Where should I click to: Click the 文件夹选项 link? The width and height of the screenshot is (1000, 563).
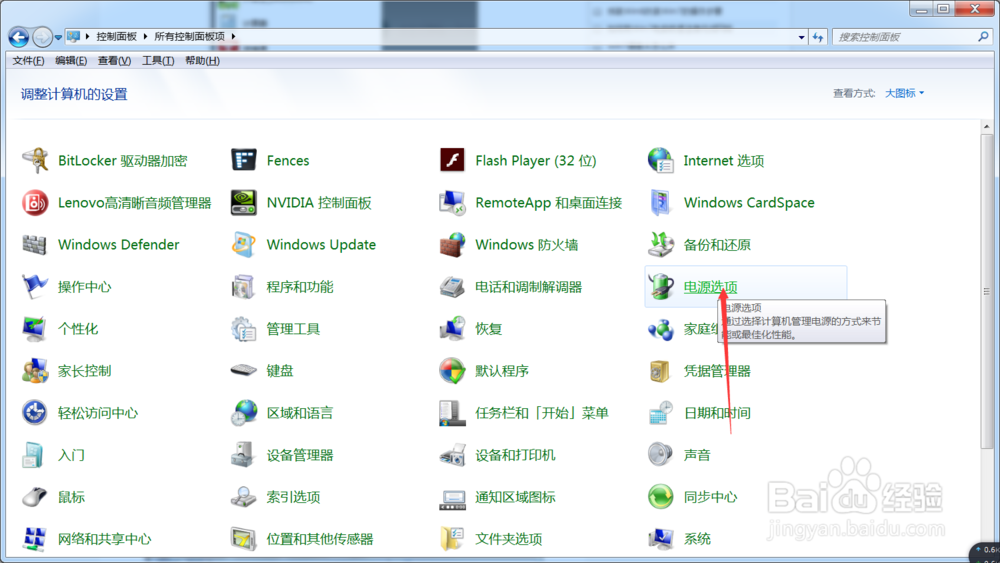point(508,539)
